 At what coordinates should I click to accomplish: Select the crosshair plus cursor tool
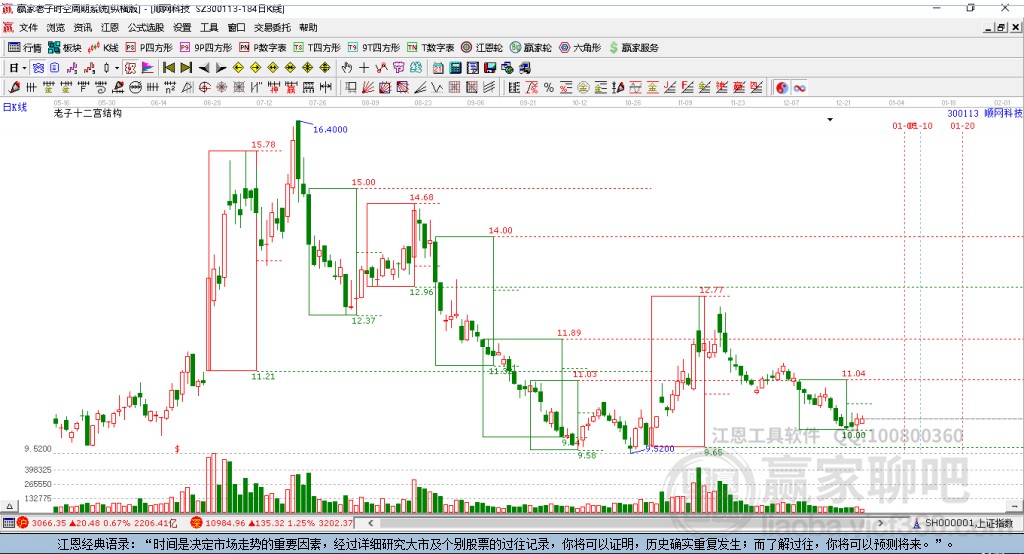pos(364,68)
